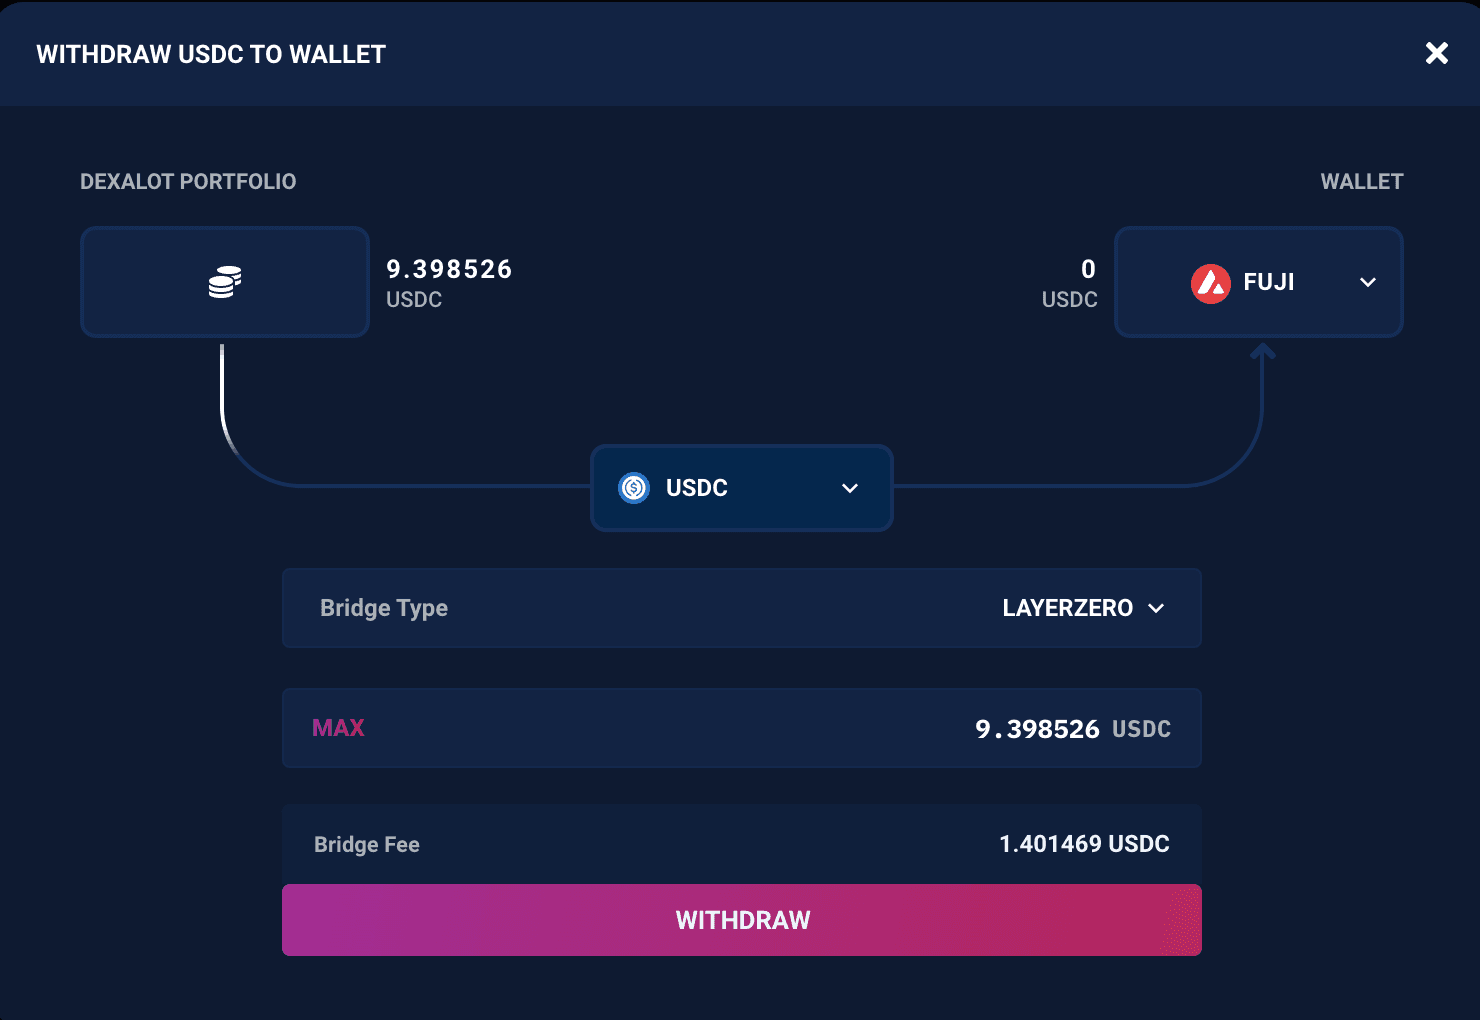Click the wallet balance showing 0
Image resolution: width=1480 pixels, height=1020 pixels.
[x=1088, y=269]
